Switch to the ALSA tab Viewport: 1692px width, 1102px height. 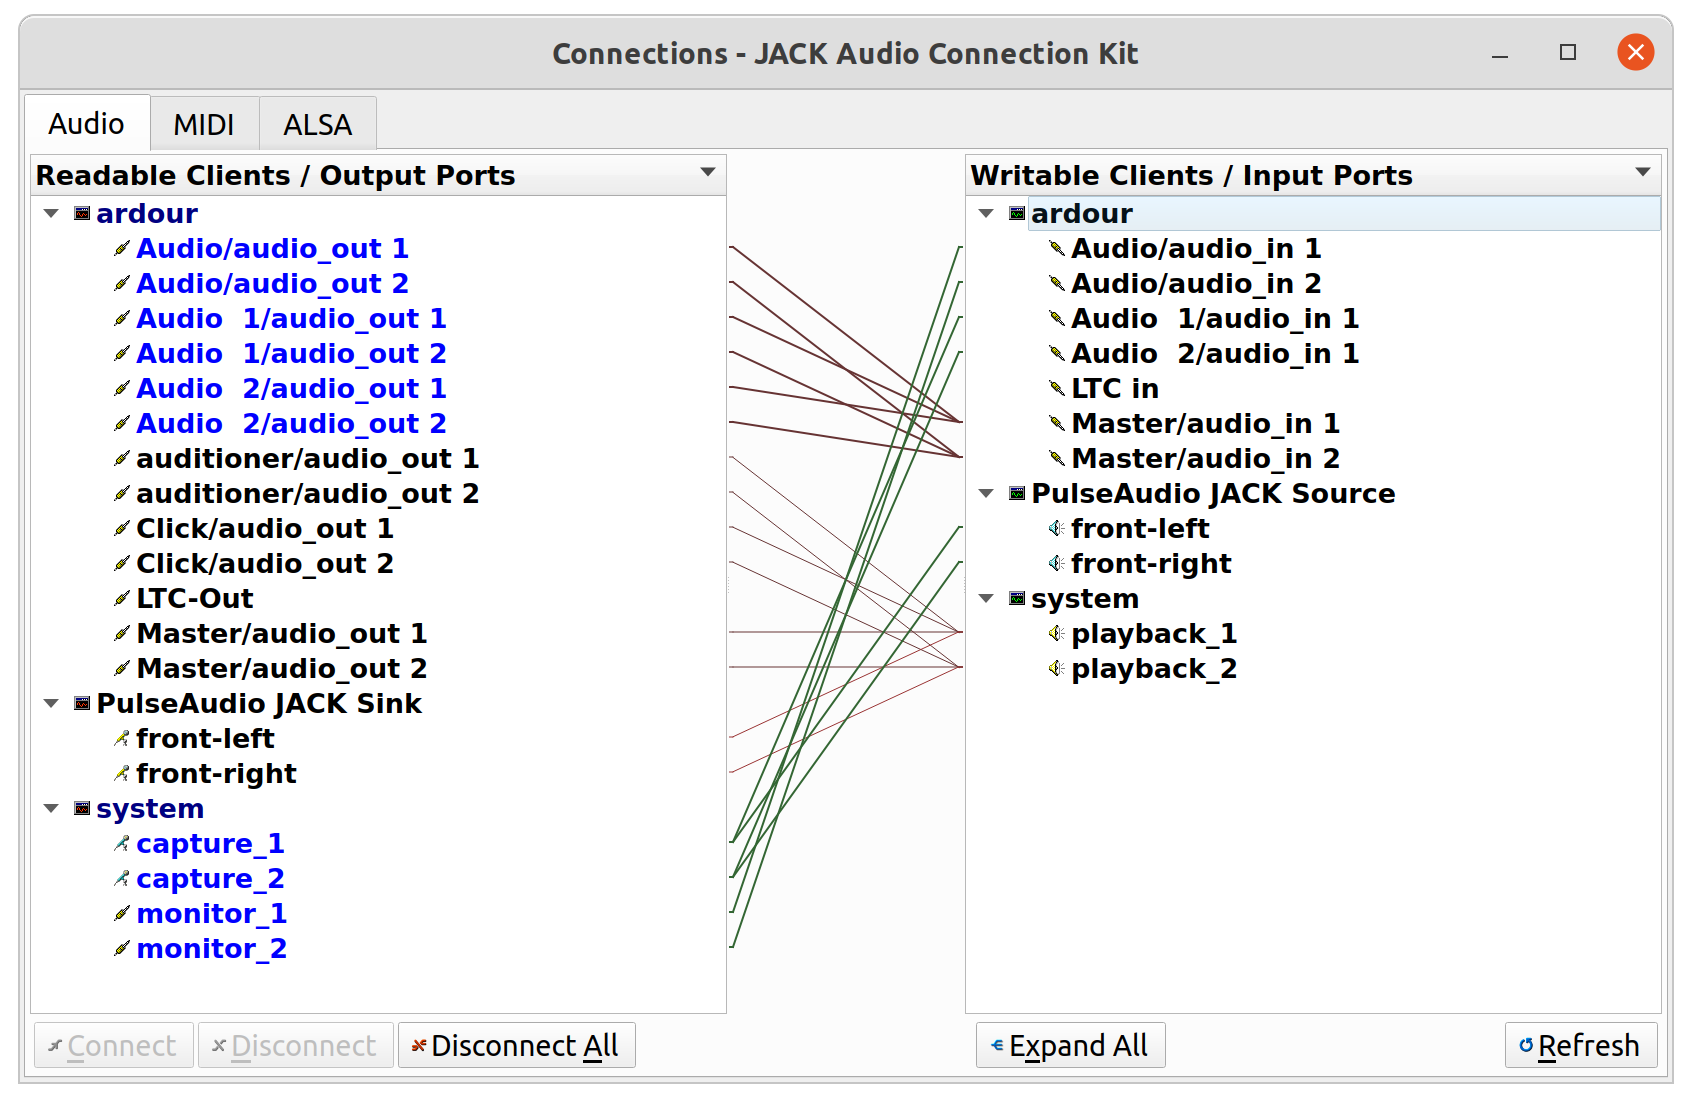318,124
